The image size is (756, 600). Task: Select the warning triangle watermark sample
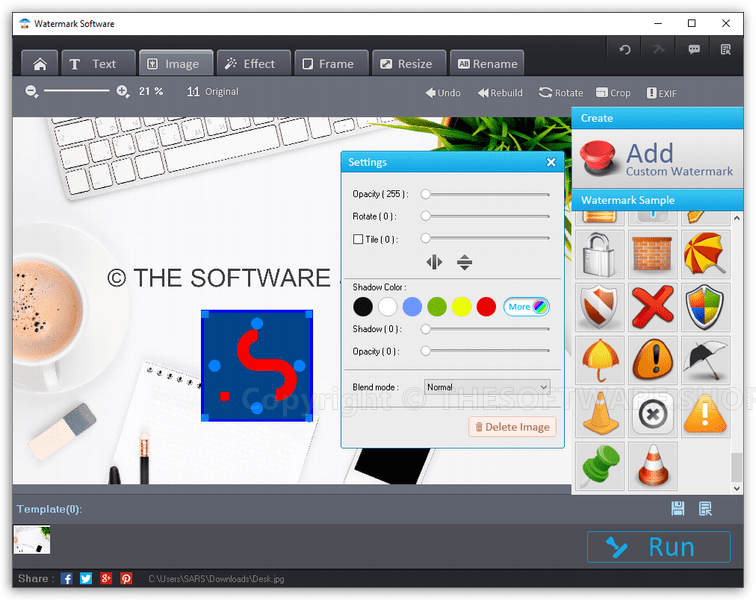(x=705, y=413)
